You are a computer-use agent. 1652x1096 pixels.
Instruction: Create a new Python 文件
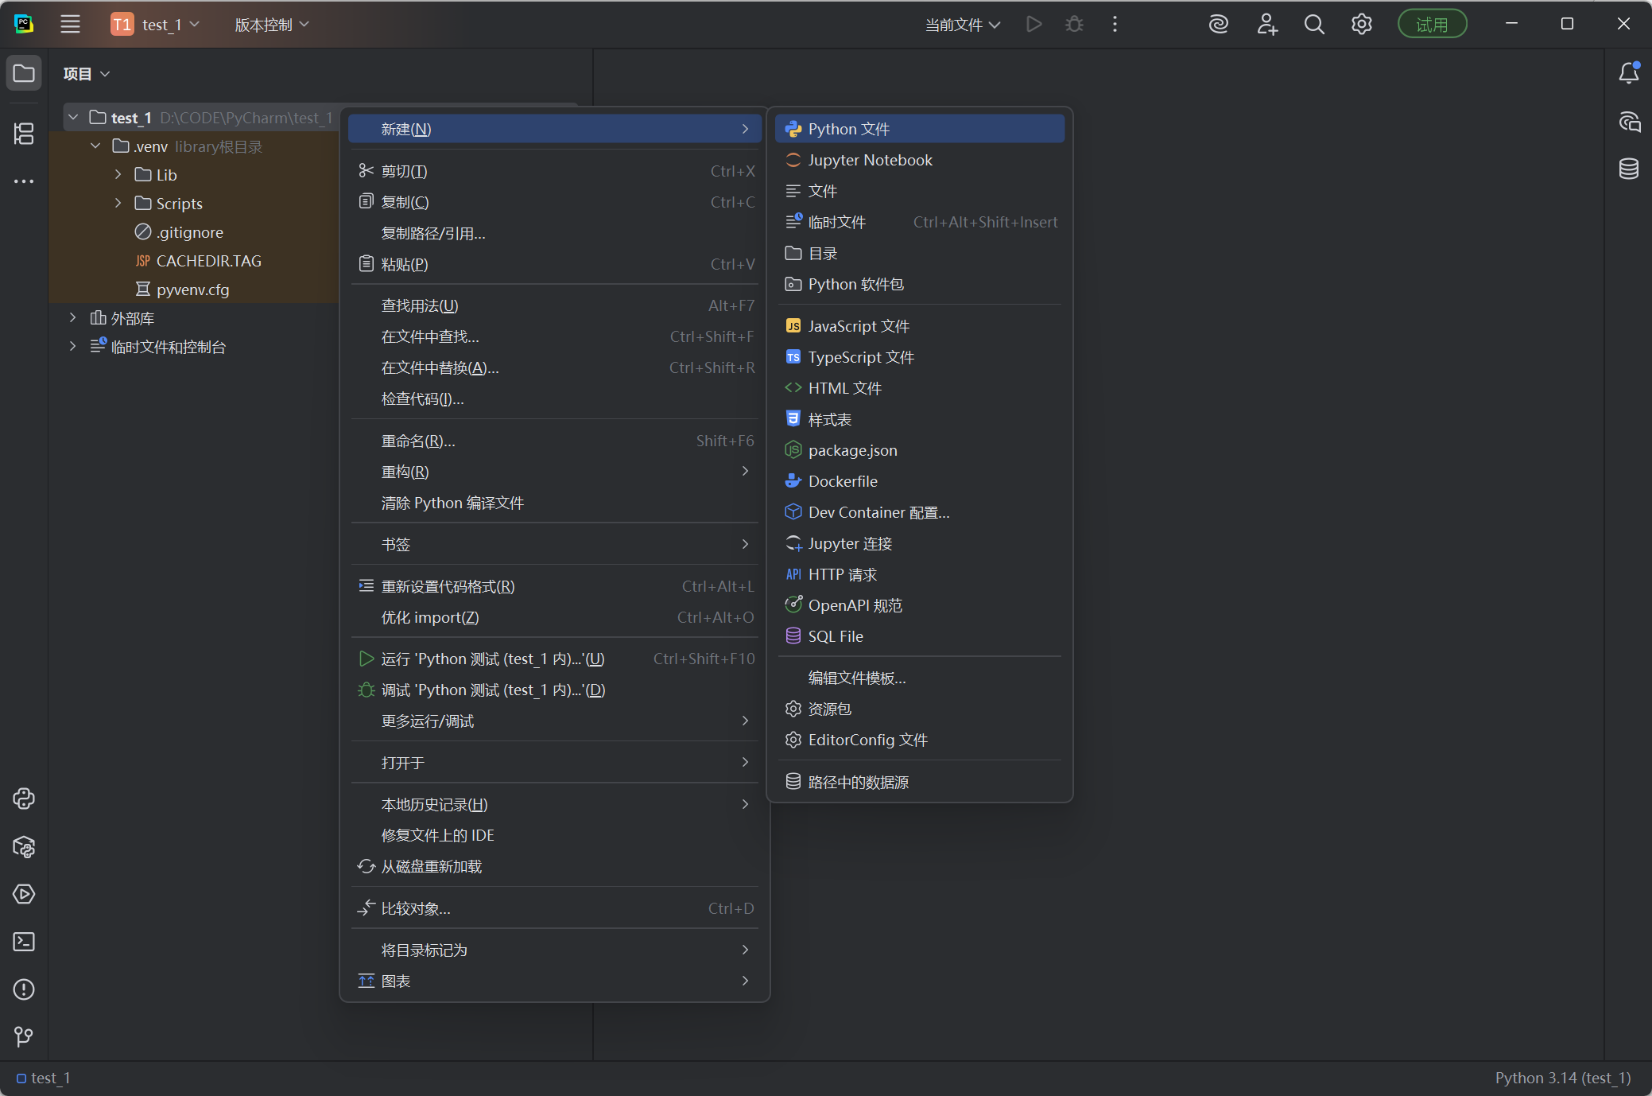(x=920, y=129)
